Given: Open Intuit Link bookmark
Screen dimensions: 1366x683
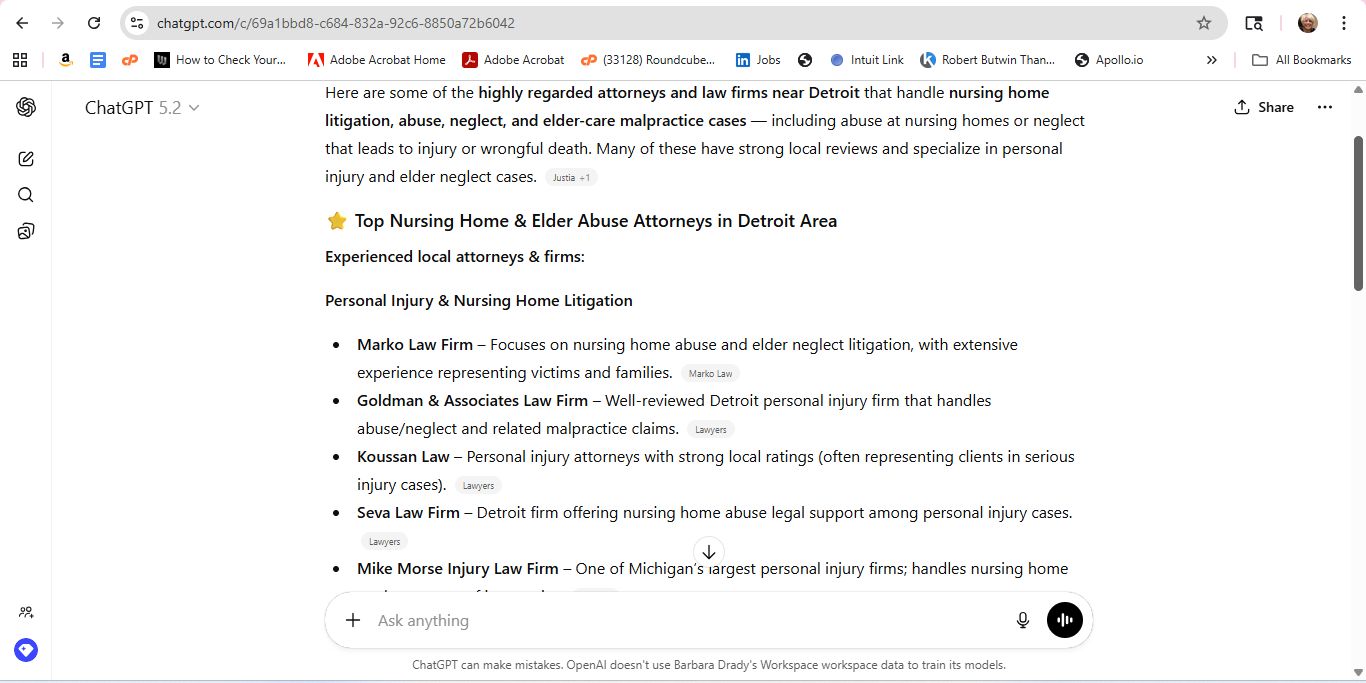Looking at the screenshot, I should (867, 60).
